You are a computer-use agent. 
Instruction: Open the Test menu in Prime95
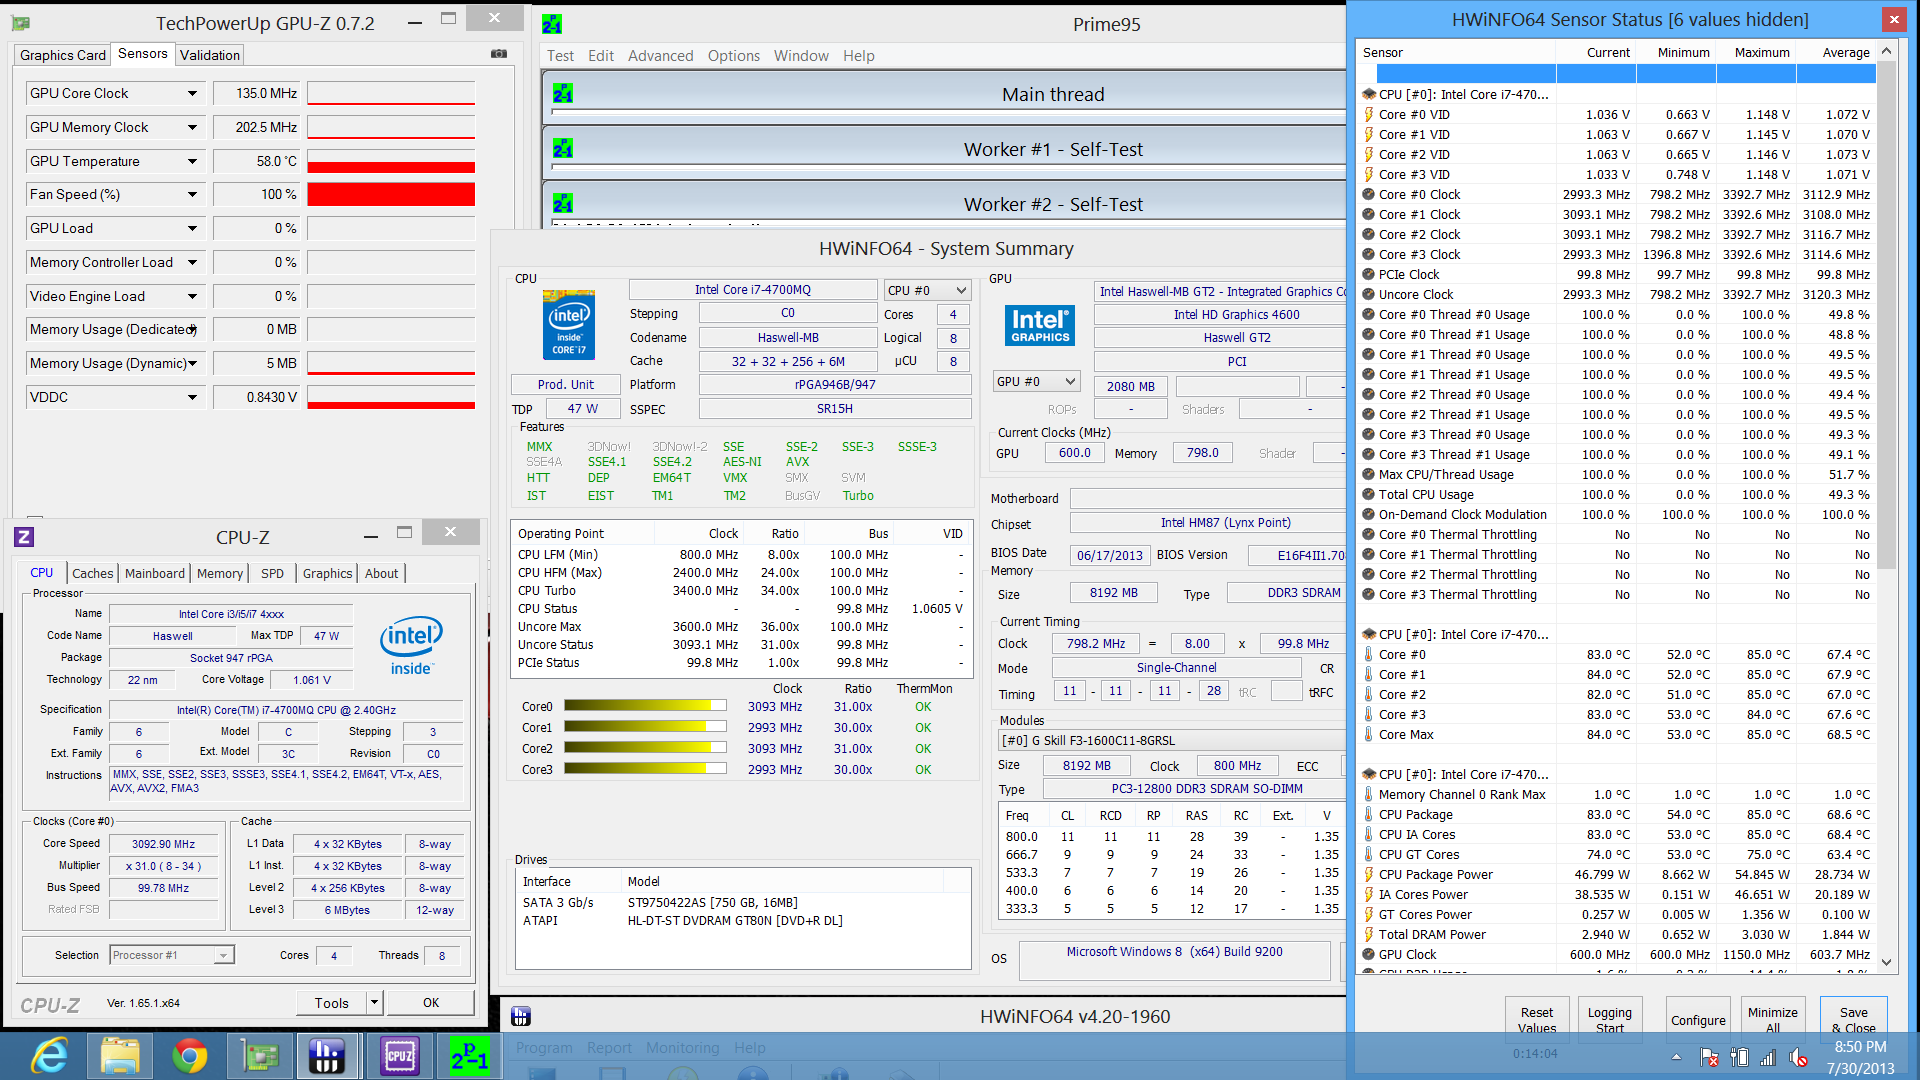click(560, 56)
